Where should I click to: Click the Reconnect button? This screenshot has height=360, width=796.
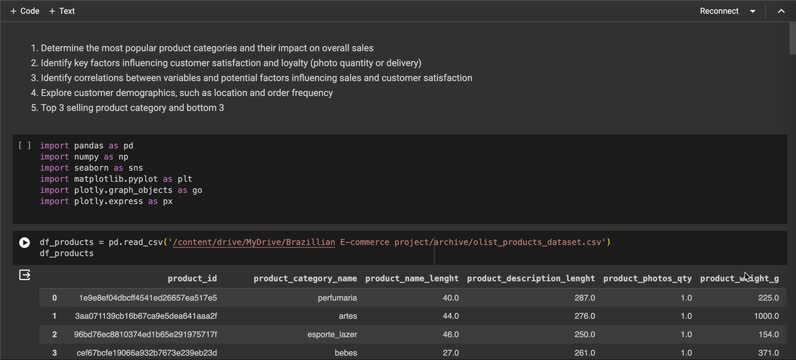pyautogui.click(x=719, y=11)
